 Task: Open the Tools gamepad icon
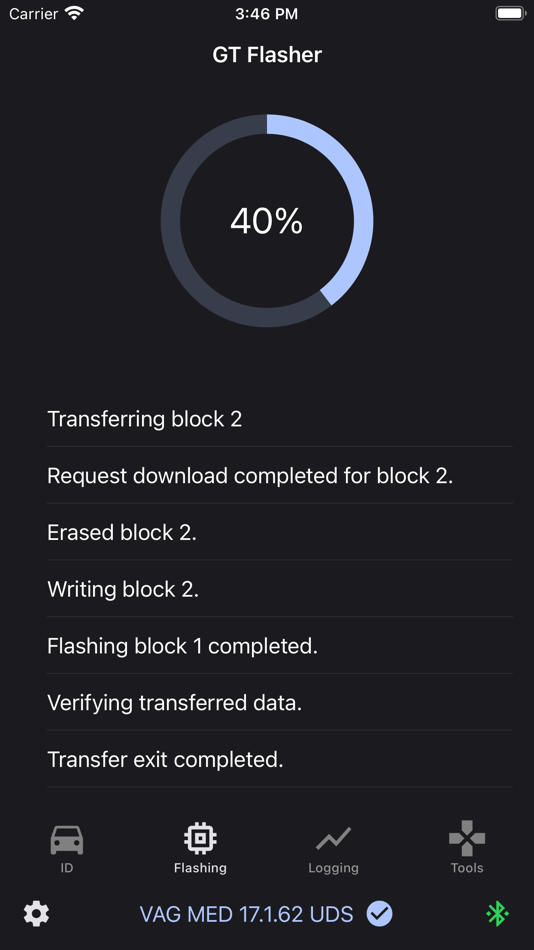tap(467, 839)
